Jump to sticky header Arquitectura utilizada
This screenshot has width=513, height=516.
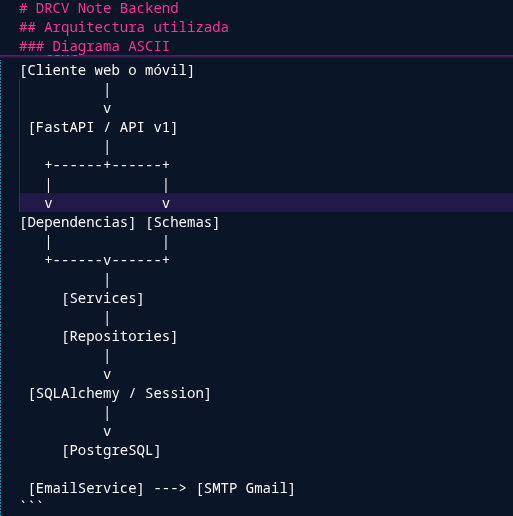pyautogui.click(x=124, y=27)
